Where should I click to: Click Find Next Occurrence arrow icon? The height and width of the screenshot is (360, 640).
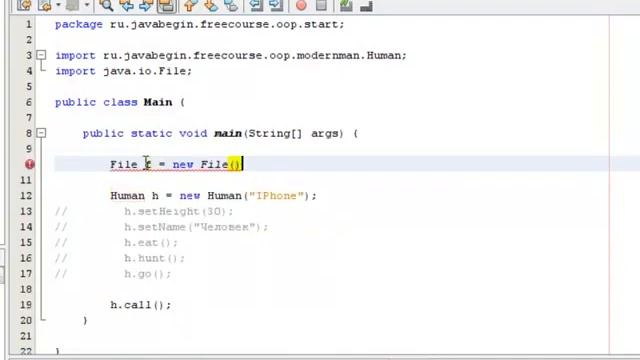pos(146,5)
